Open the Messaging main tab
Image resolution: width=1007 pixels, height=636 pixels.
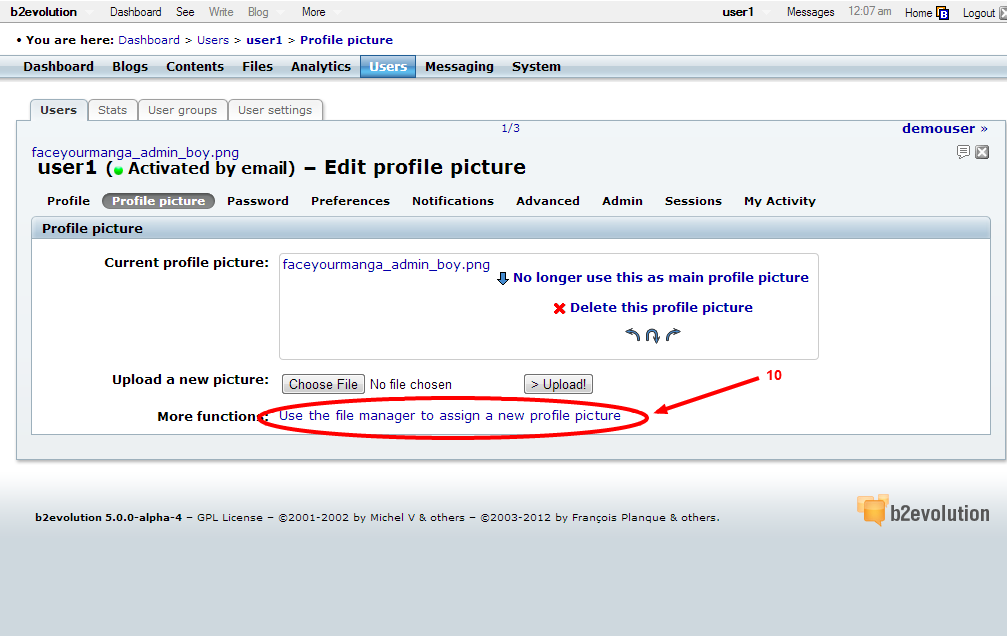coord(459,66)
